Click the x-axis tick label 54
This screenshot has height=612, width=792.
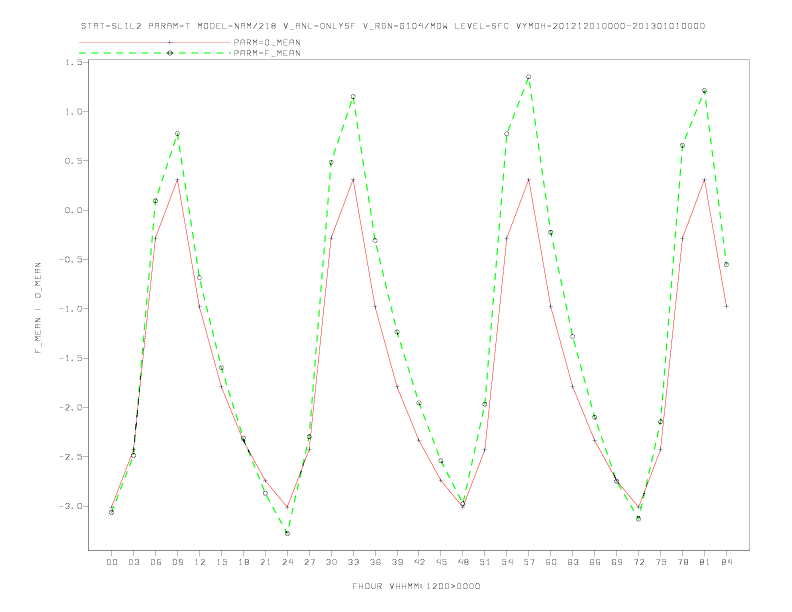pyautogui.click(x=507, y=562)
